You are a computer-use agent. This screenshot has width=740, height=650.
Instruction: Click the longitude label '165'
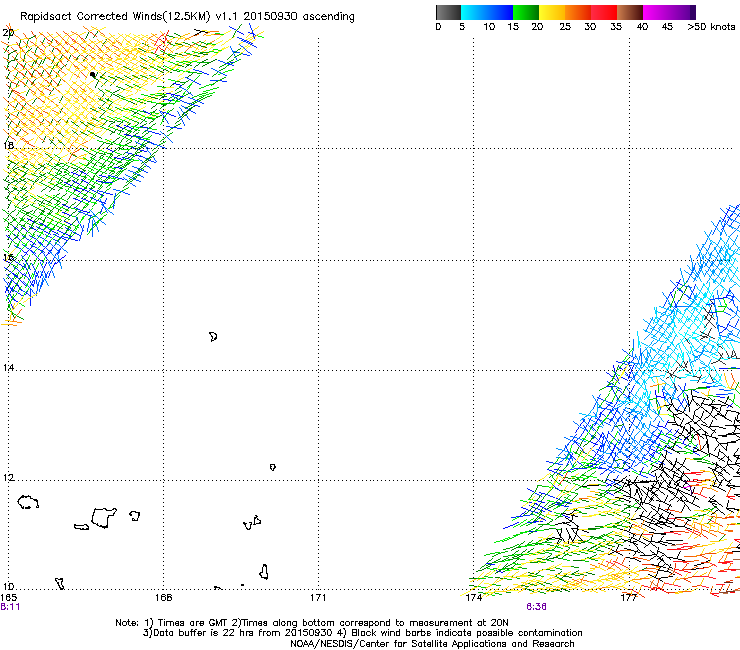tap(9, 598)
